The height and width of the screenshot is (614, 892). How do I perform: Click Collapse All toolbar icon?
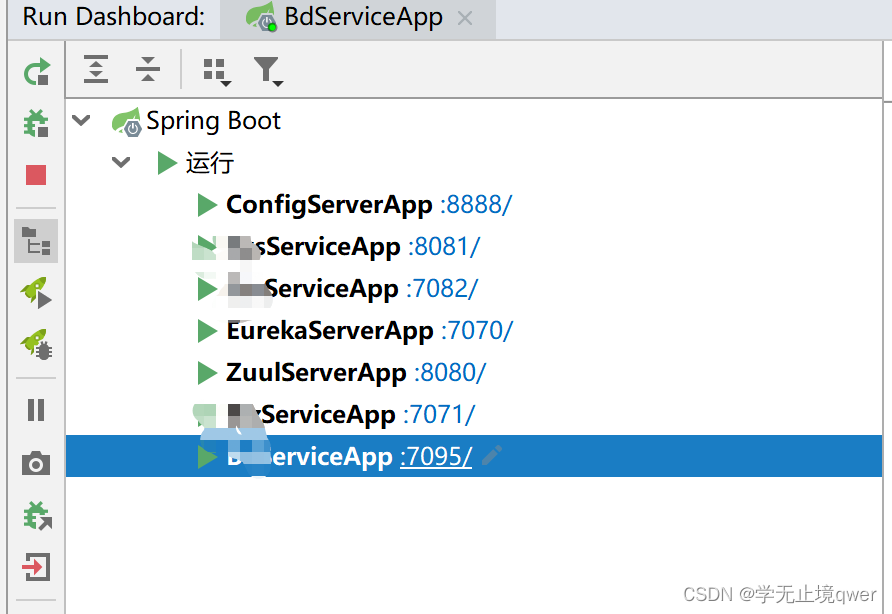pos(148,69)
